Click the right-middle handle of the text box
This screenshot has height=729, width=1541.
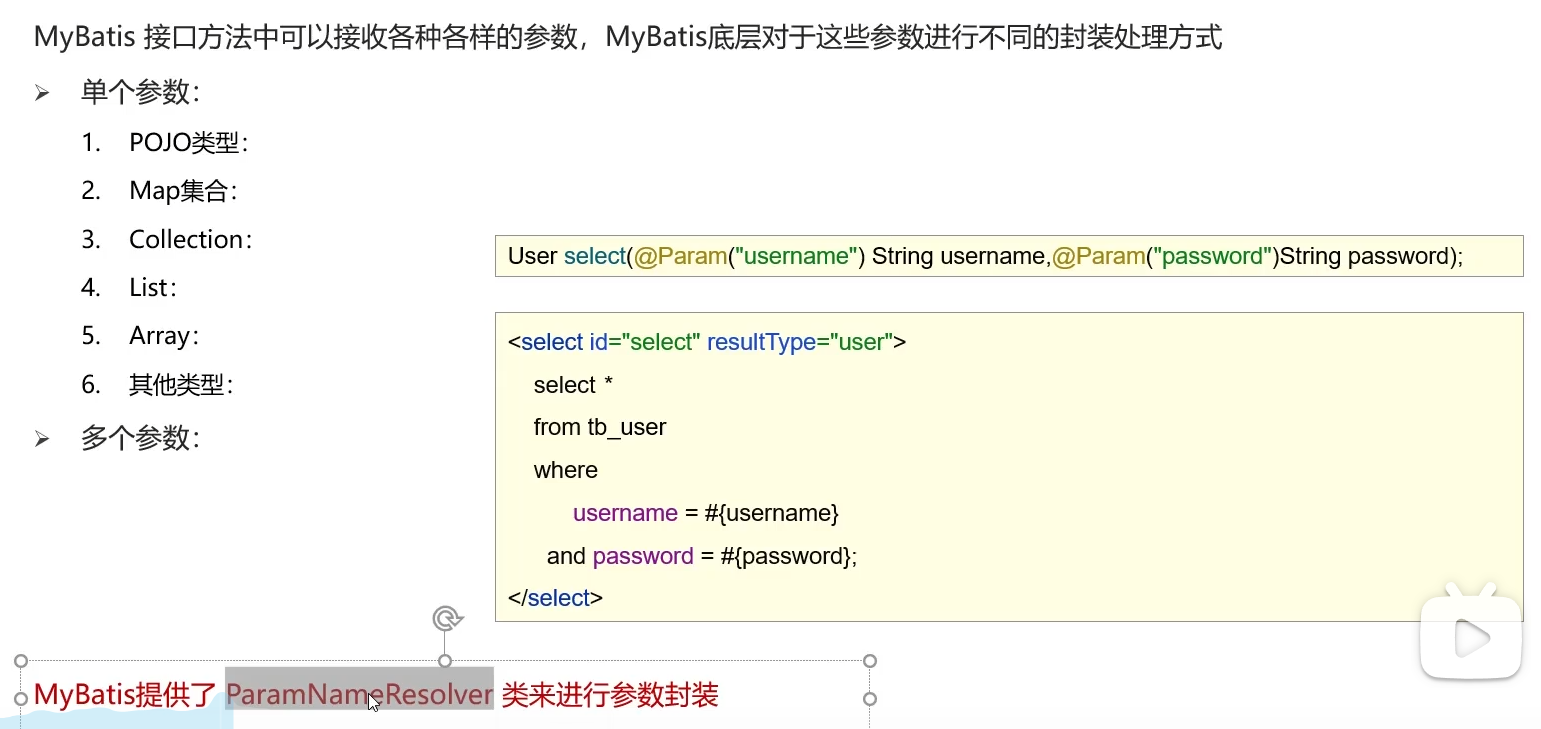870,699
